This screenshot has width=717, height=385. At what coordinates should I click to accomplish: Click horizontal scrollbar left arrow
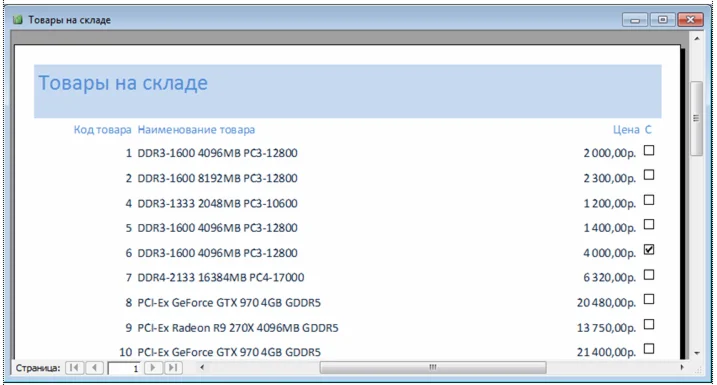[x=202, y=367]
